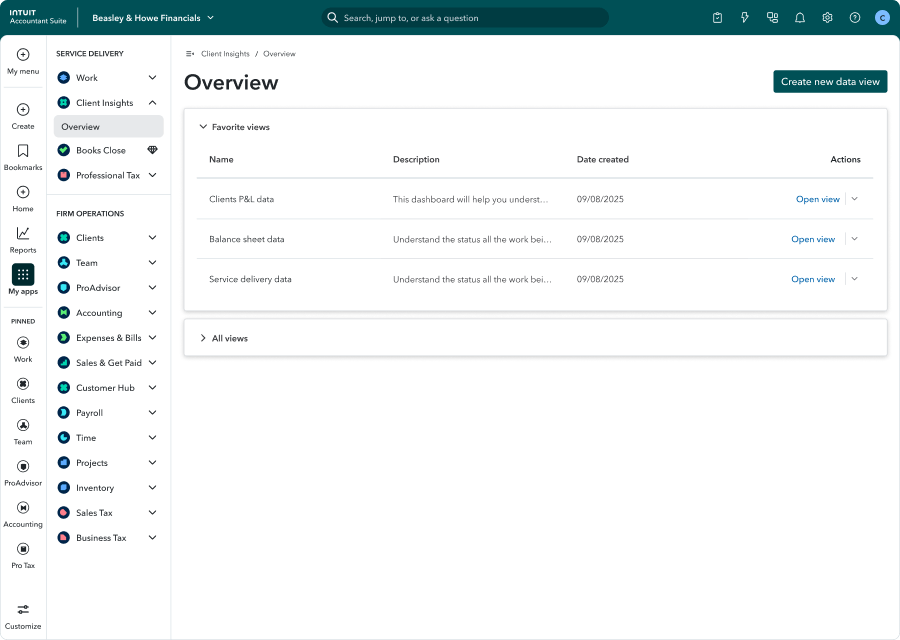900x640 pixels.
Task: Go to Home via the left rail
Action: point(22,198)
